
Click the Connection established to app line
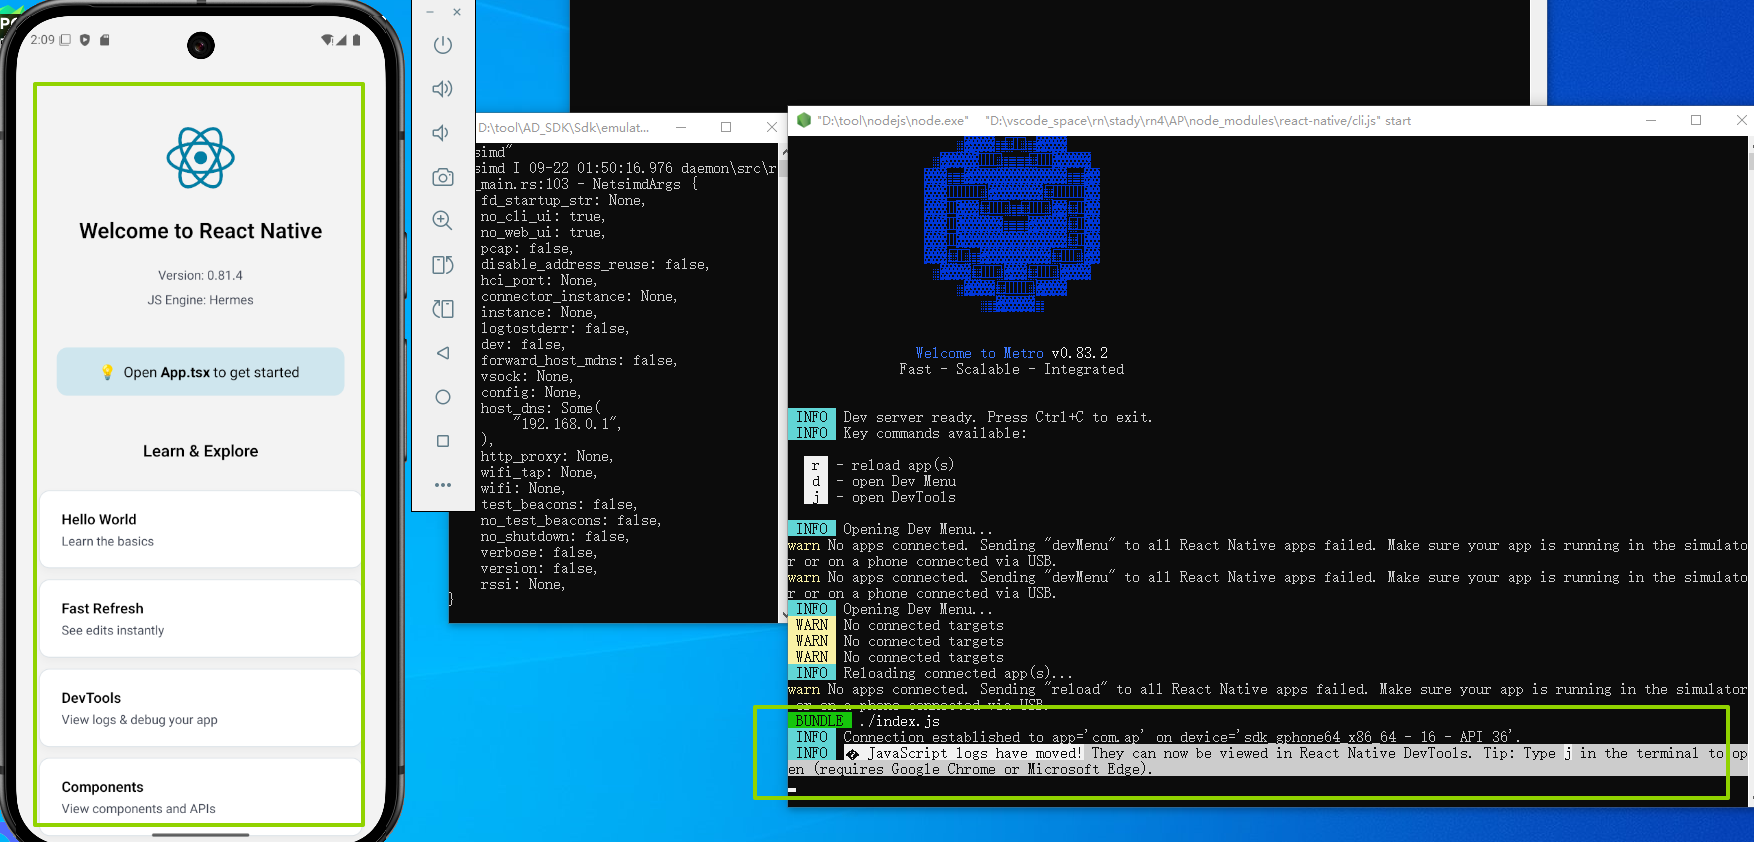click(1155, 737)
